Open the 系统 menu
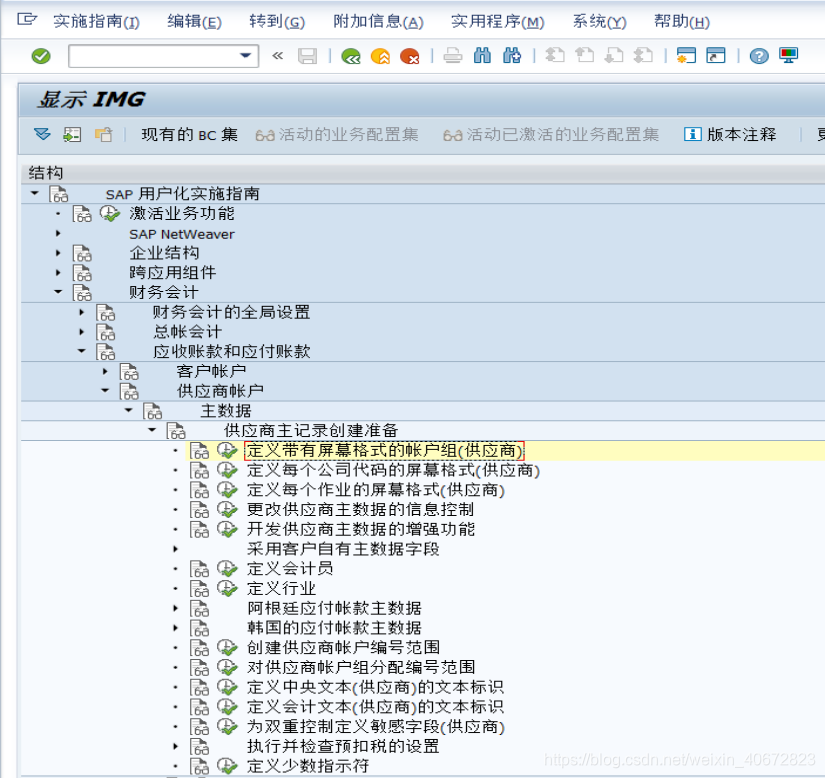 [x=599, y=22]
